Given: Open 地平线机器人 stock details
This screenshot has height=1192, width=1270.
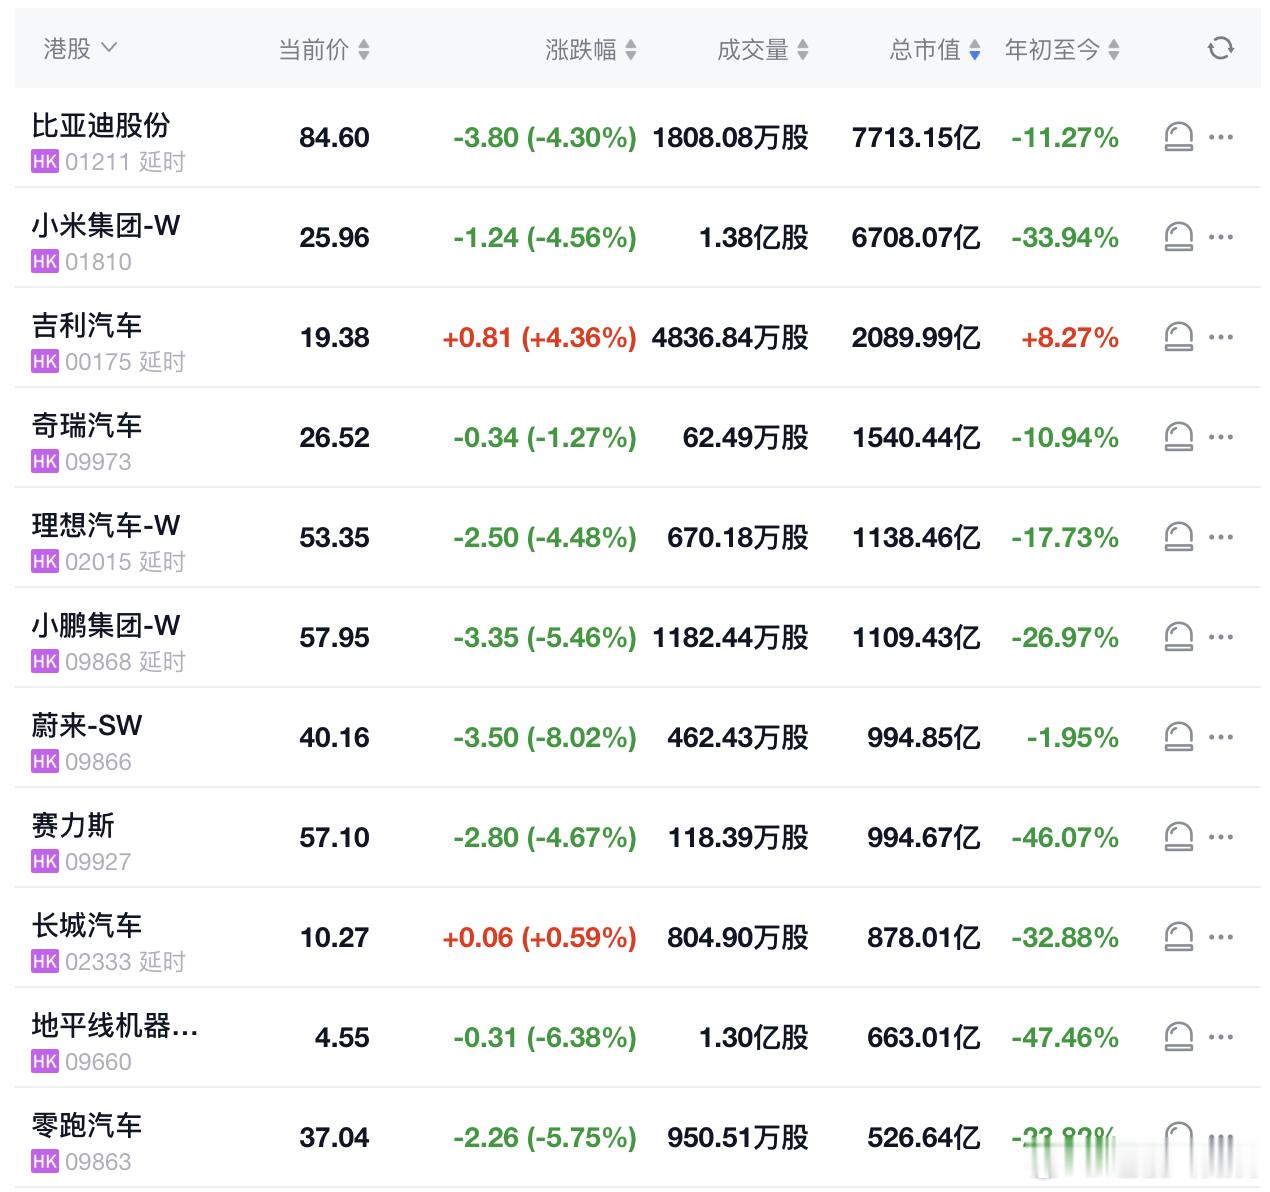Looking at the screenshot, I should tap(115, 1025).
